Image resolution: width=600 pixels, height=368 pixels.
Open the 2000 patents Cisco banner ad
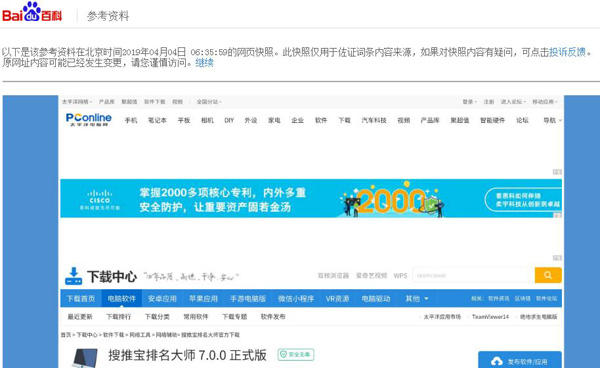click(x=311, y=198)
